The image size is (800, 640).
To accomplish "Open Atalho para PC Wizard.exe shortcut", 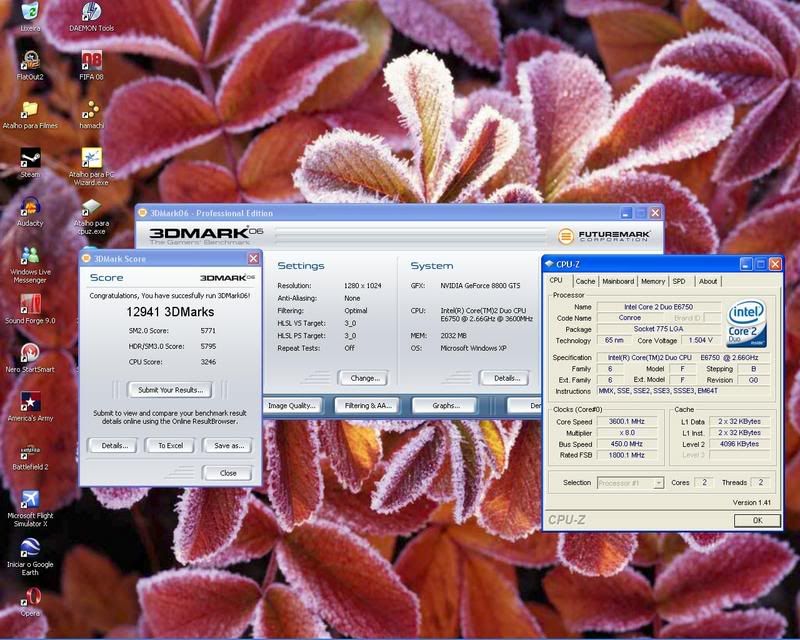I will tap(91, 165).
